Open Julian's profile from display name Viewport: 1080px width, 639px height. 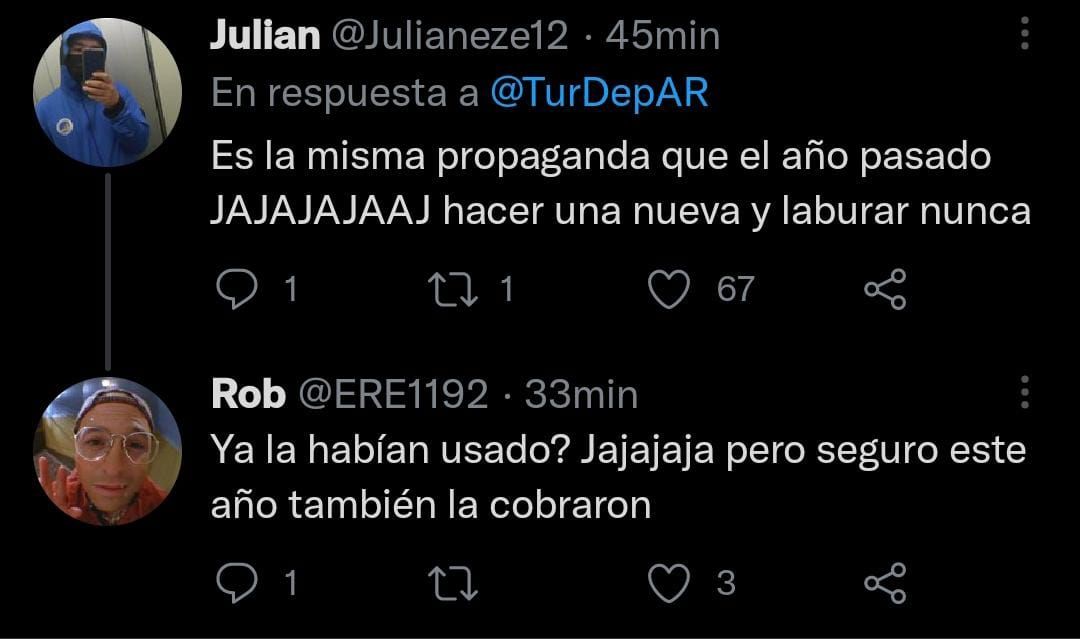(x=265, y=35)
